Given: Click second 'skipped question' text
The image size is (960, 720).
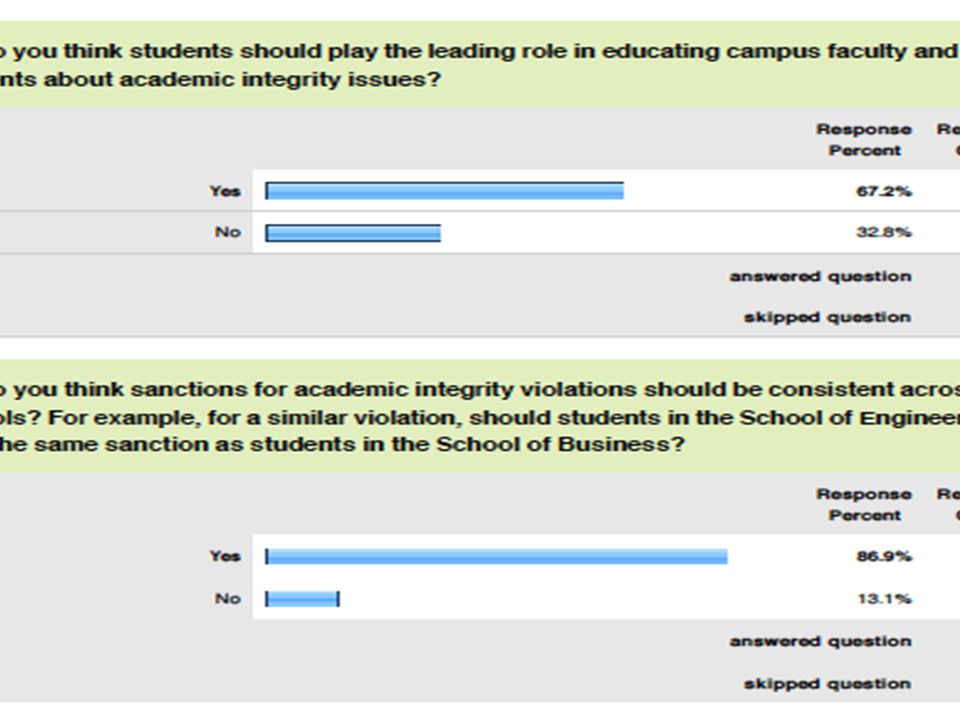Looking at the screenshot, I should (x=827, y=683).
